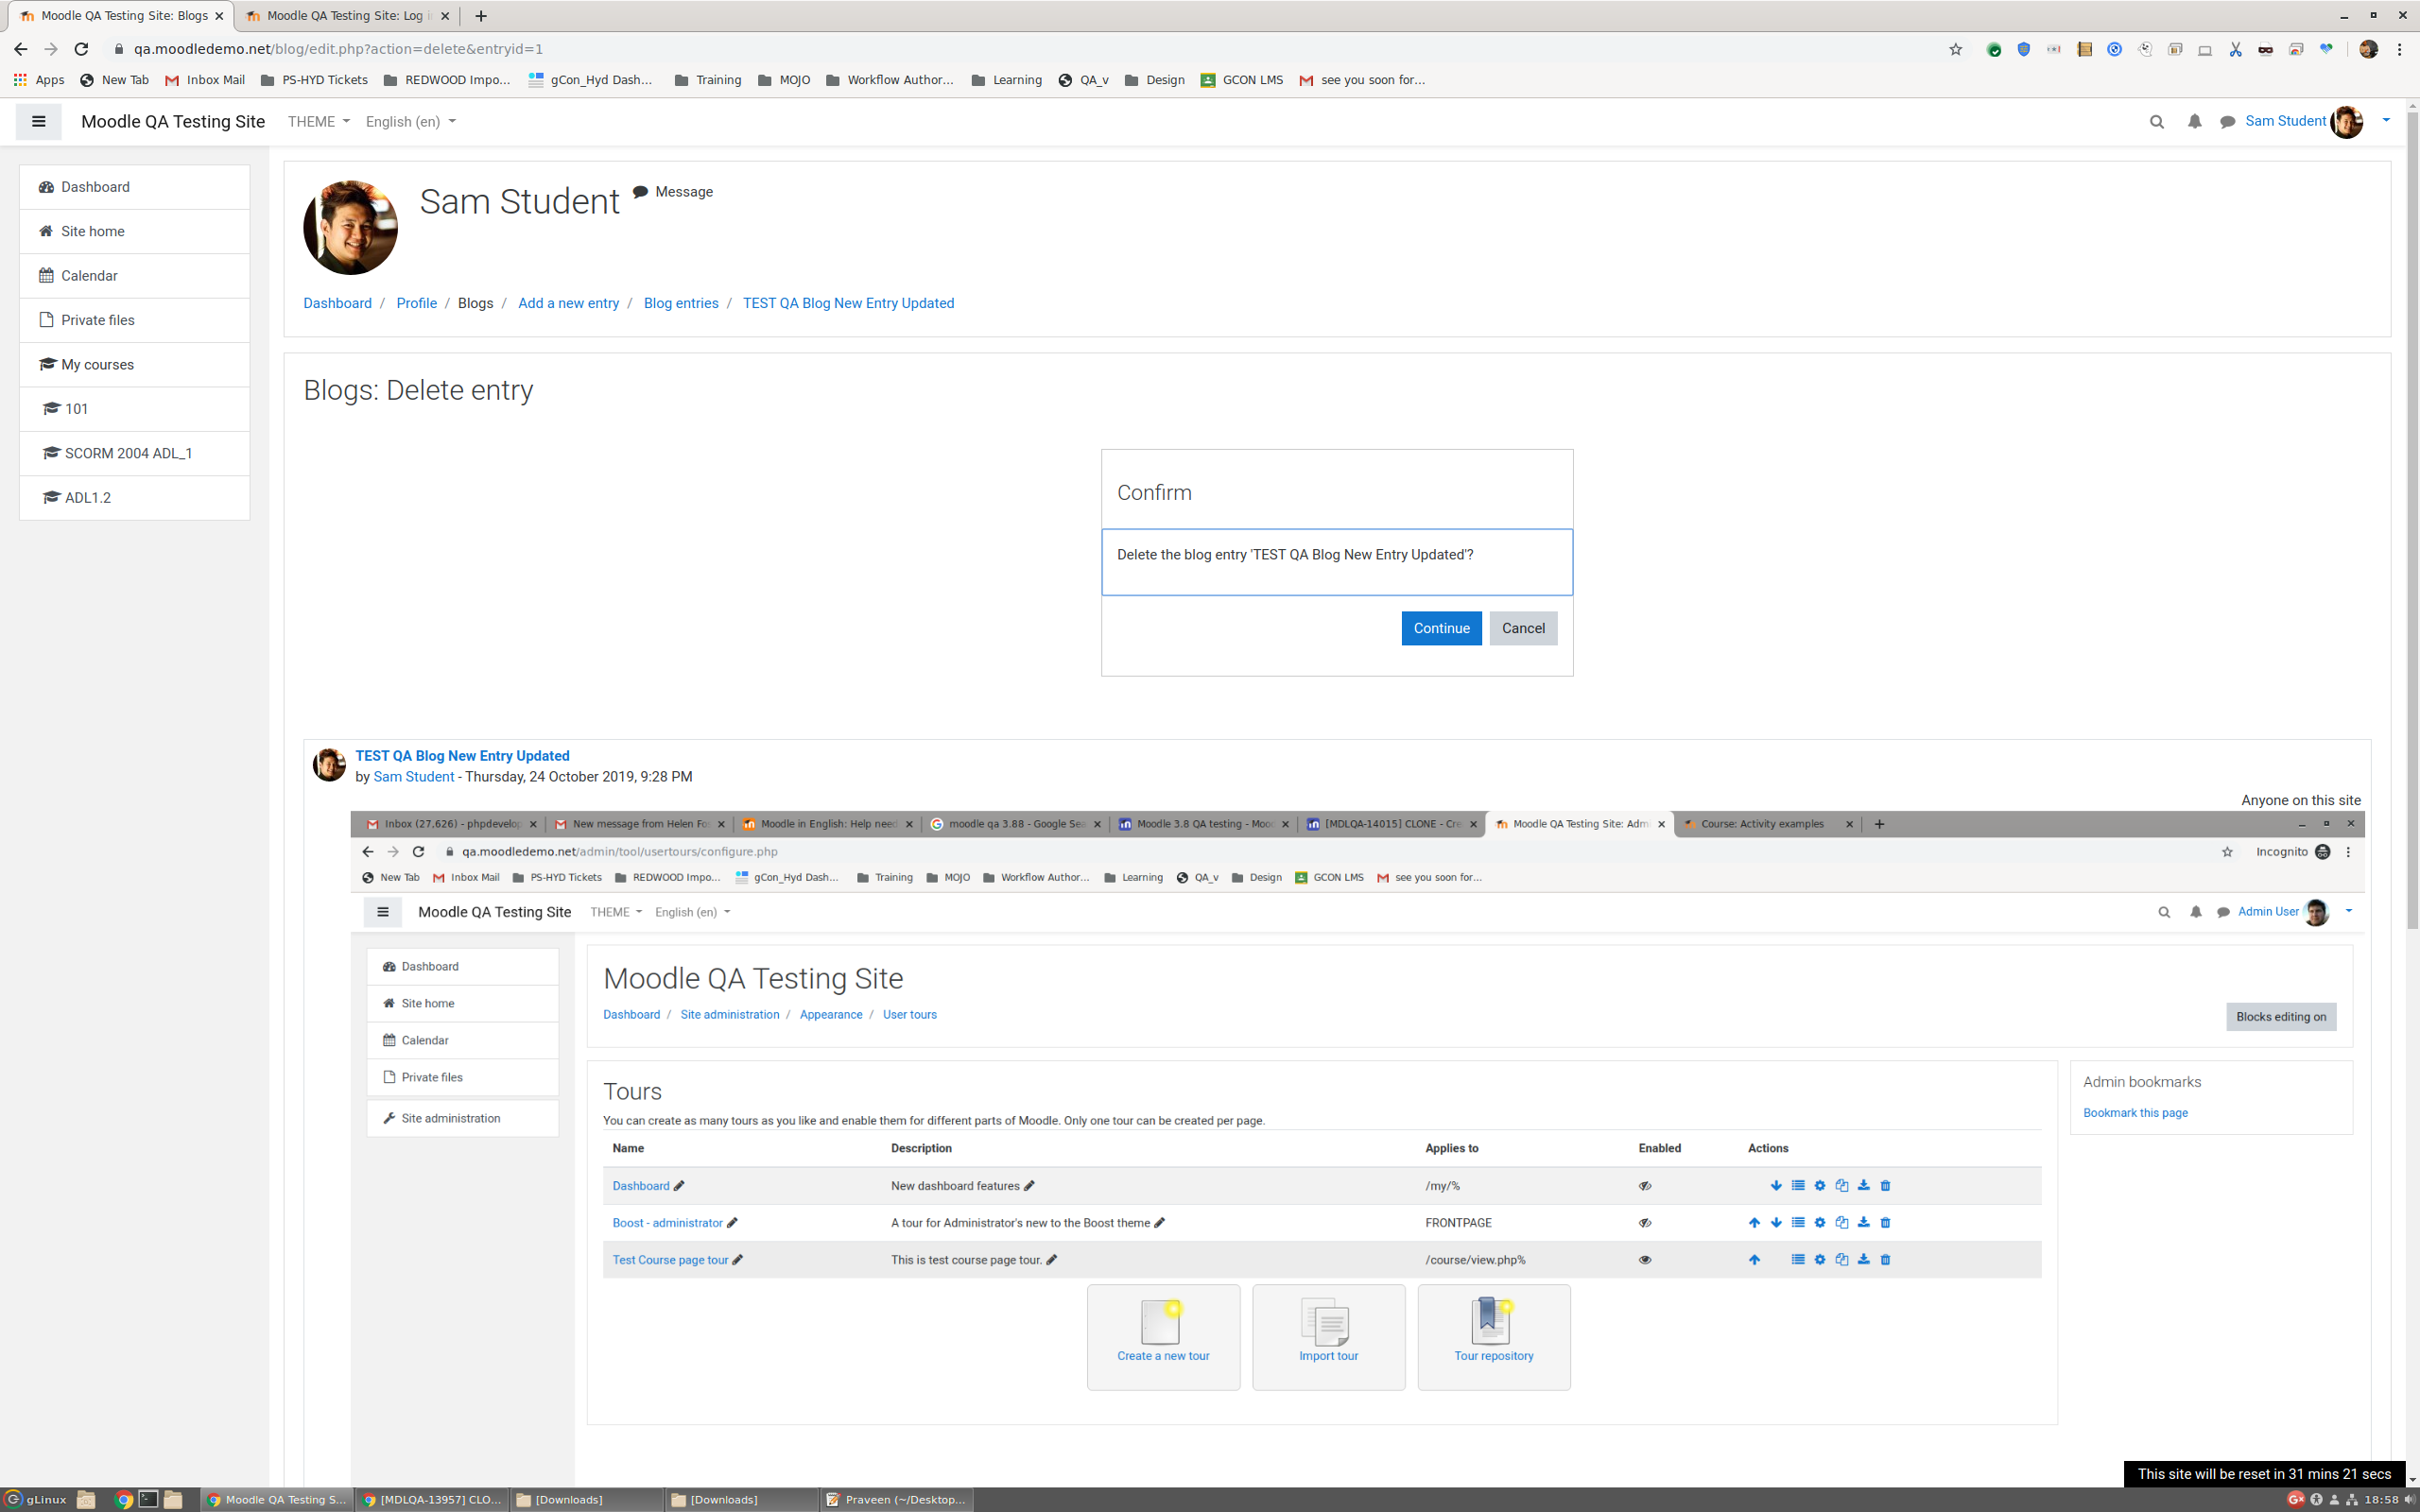Open the Training bookmark folder
The height and width of the screenshot is (1512, 2420).
[708, 80]
